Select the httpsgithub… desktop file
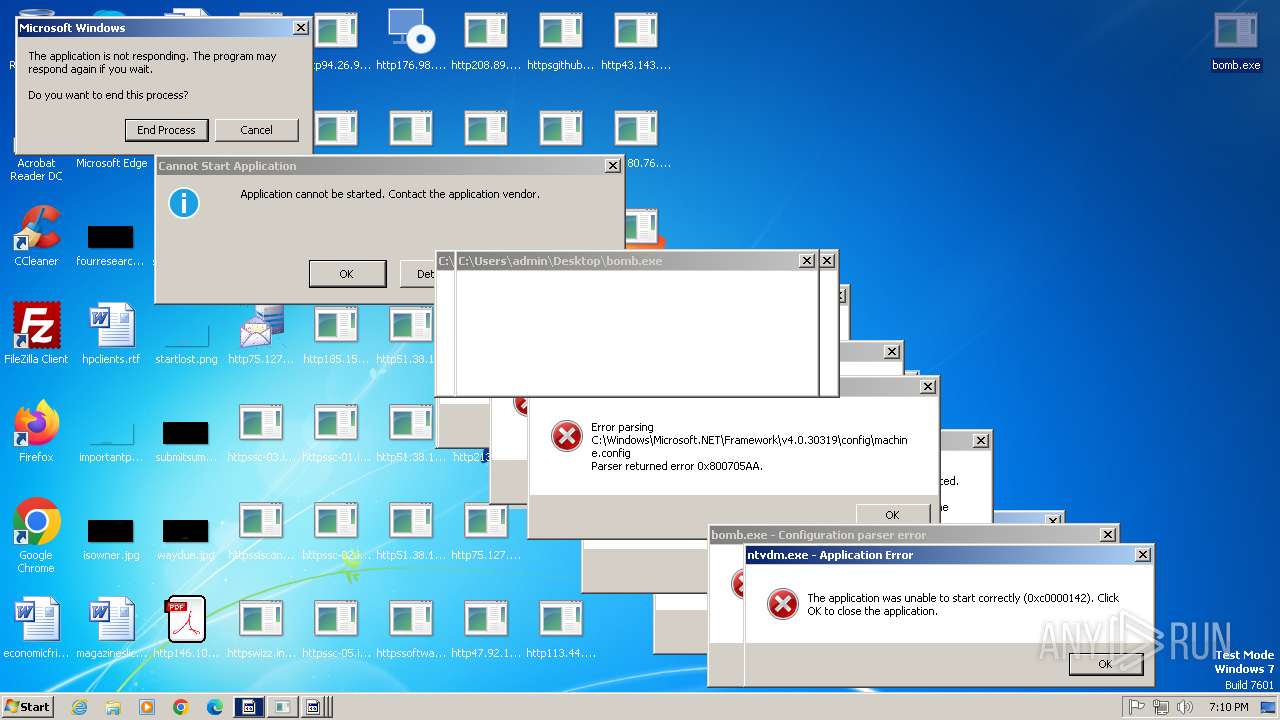The width and height of the screenshot is (1280, 720). [x=561, y=41]
